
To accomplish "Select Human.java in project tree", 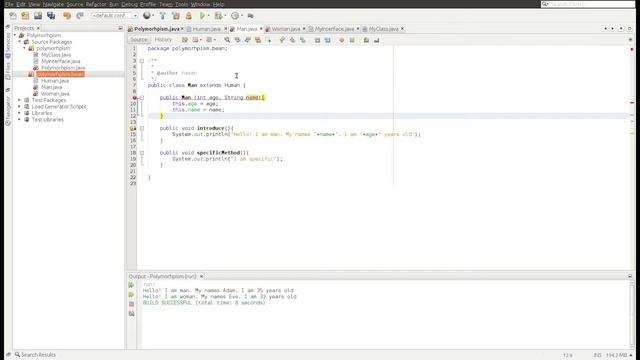I will click(55, 81).
